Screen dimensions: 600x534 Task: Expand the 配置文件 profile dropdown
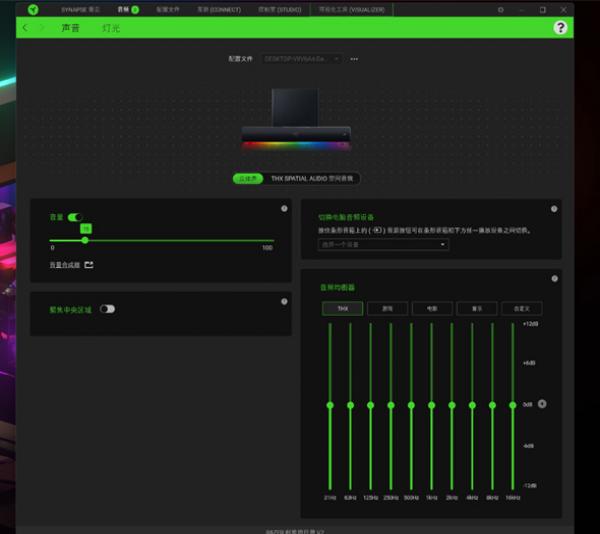click(x=302, y=59)
